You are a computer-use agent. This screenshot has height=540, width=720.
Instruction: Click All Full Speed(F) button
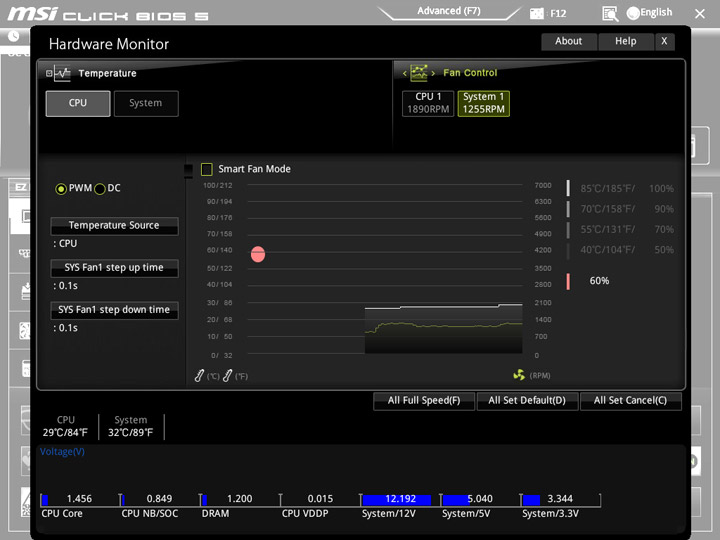424,401
